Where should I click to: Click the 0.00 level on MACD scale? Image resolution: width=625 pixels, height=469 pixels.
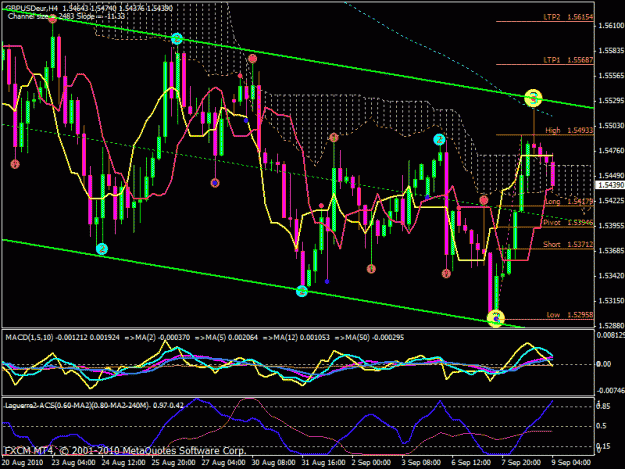click(x=603, y=364)
